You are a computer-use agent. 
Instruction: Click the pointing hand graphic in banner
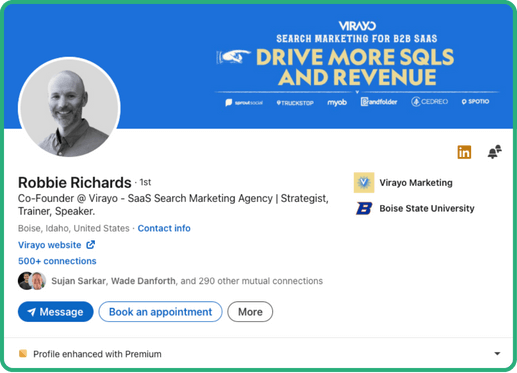pyautogui.click(x=233, y=57)
